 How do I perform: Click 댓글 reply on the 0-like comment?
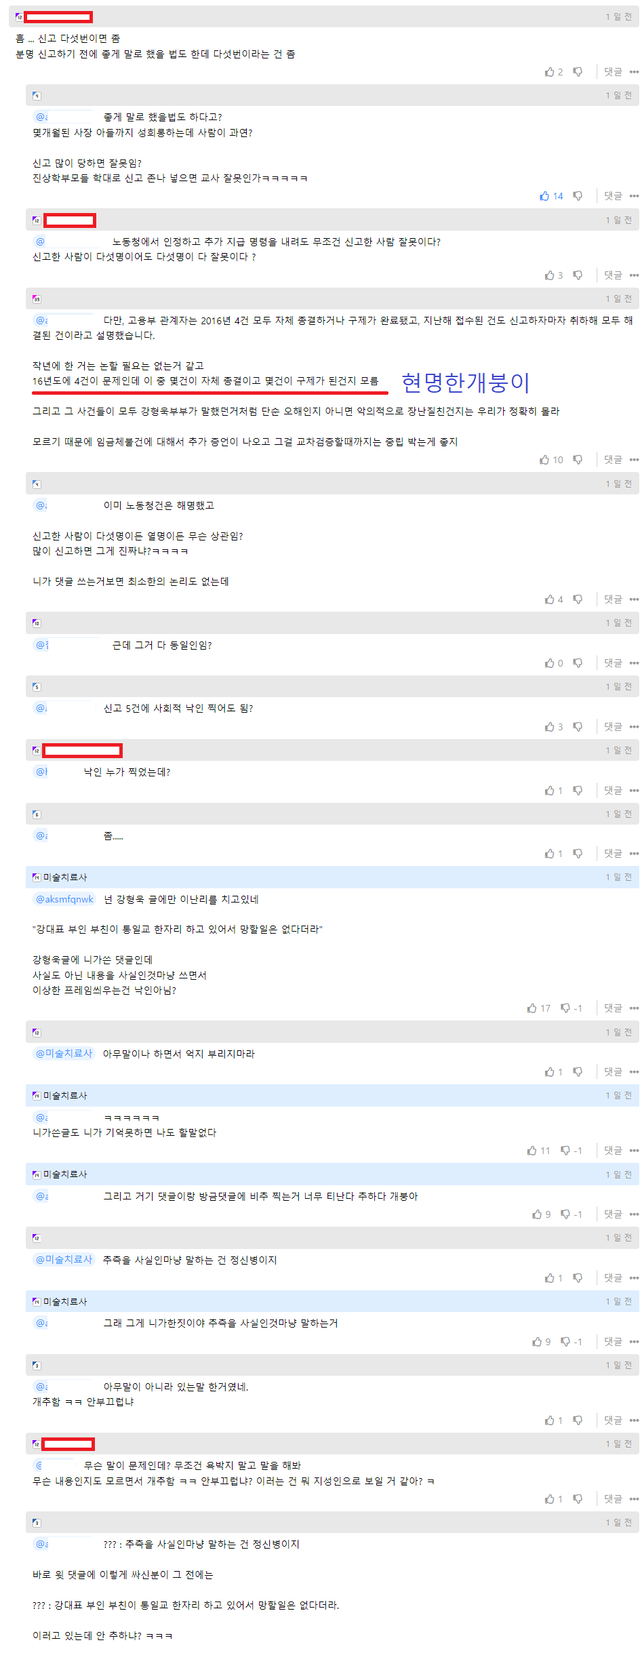point(612,663)
